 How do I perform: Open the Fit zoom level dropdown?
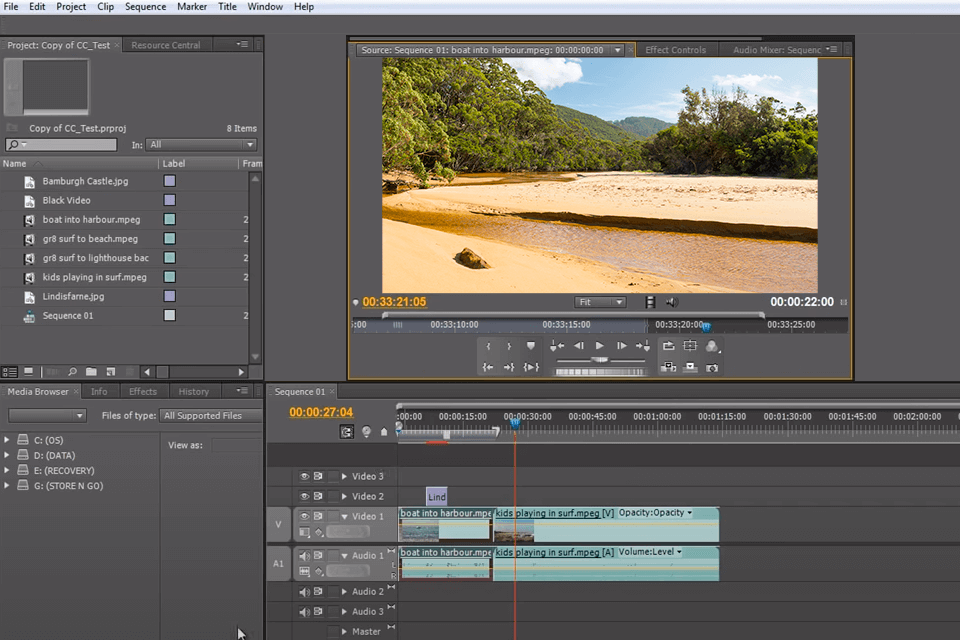(600, 301)
